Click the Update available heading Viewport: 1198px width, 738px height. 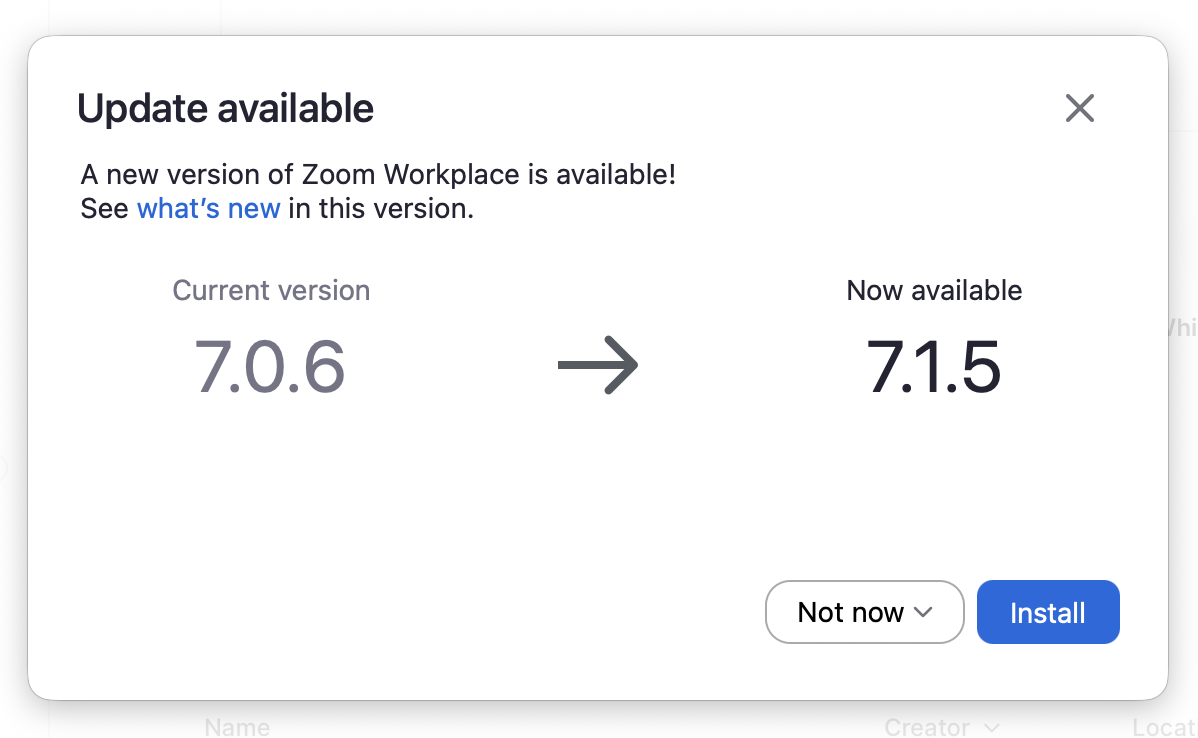click(225, 108)
